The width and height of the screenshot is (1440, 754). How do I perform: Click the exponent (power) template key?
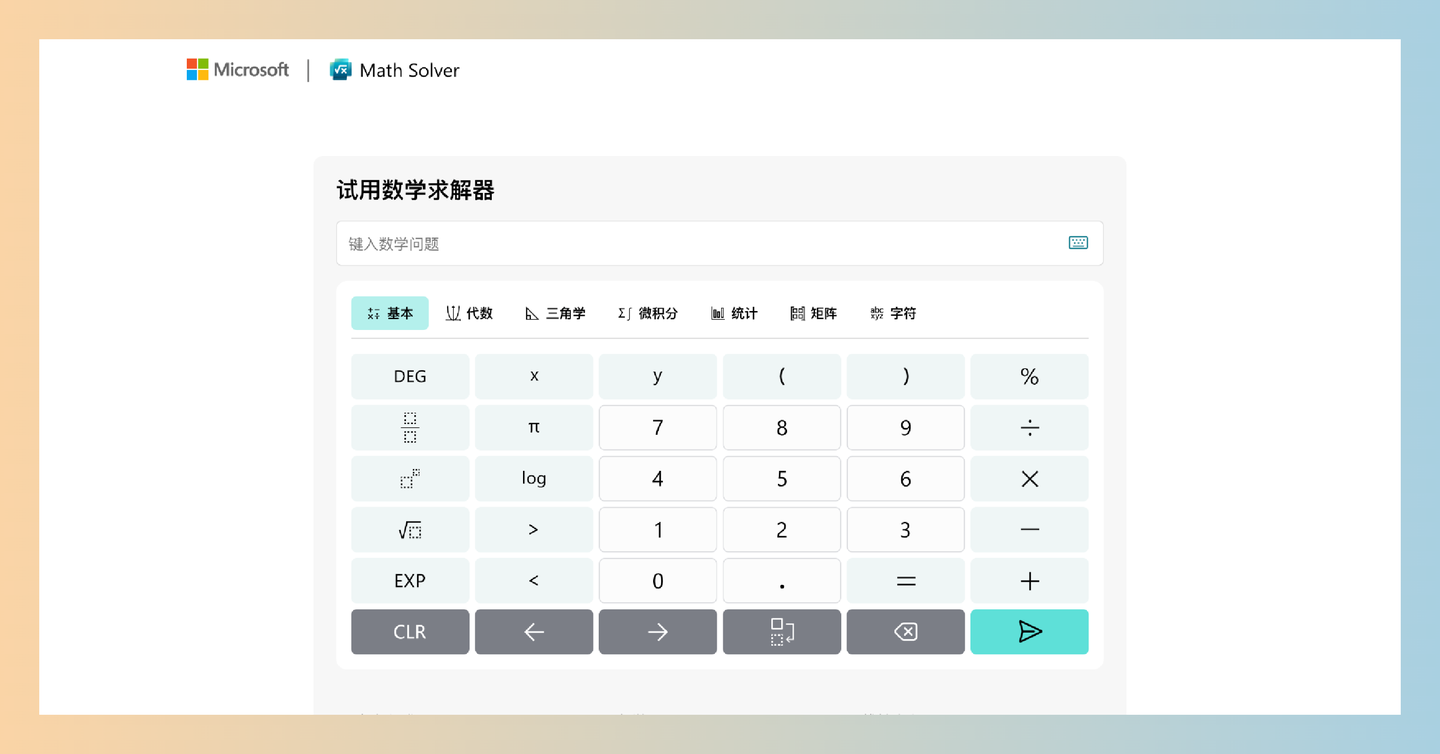tap(410, 478)
